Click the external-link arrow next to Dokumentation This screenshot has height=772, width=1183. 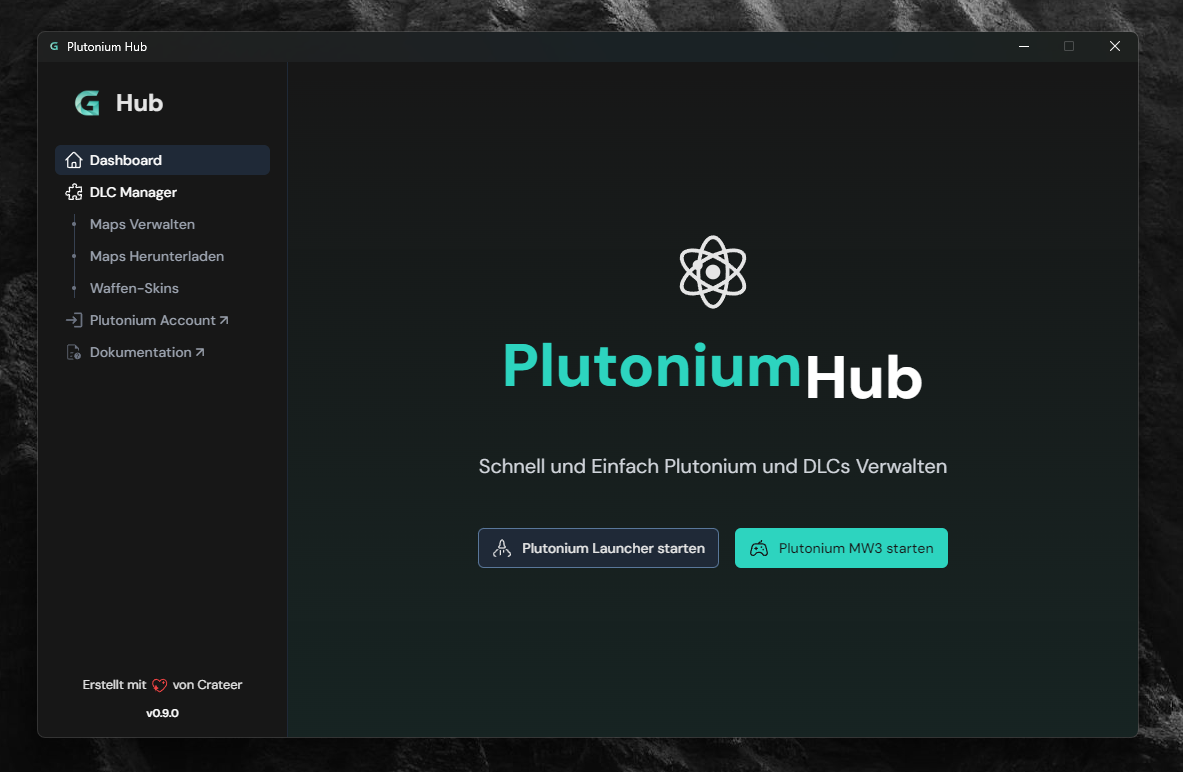click(200, 351)
